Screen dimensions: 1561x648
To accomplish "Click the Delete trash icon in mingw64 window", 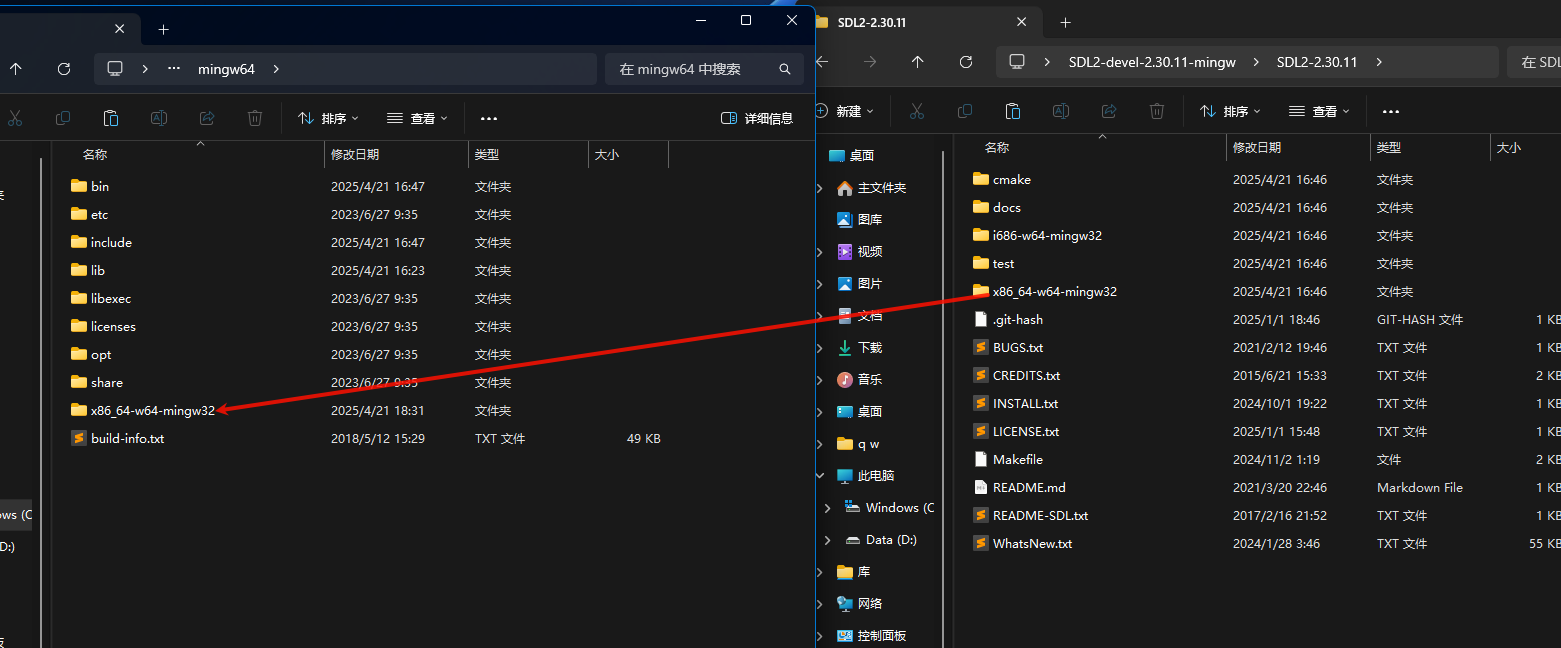I will 255,118.
